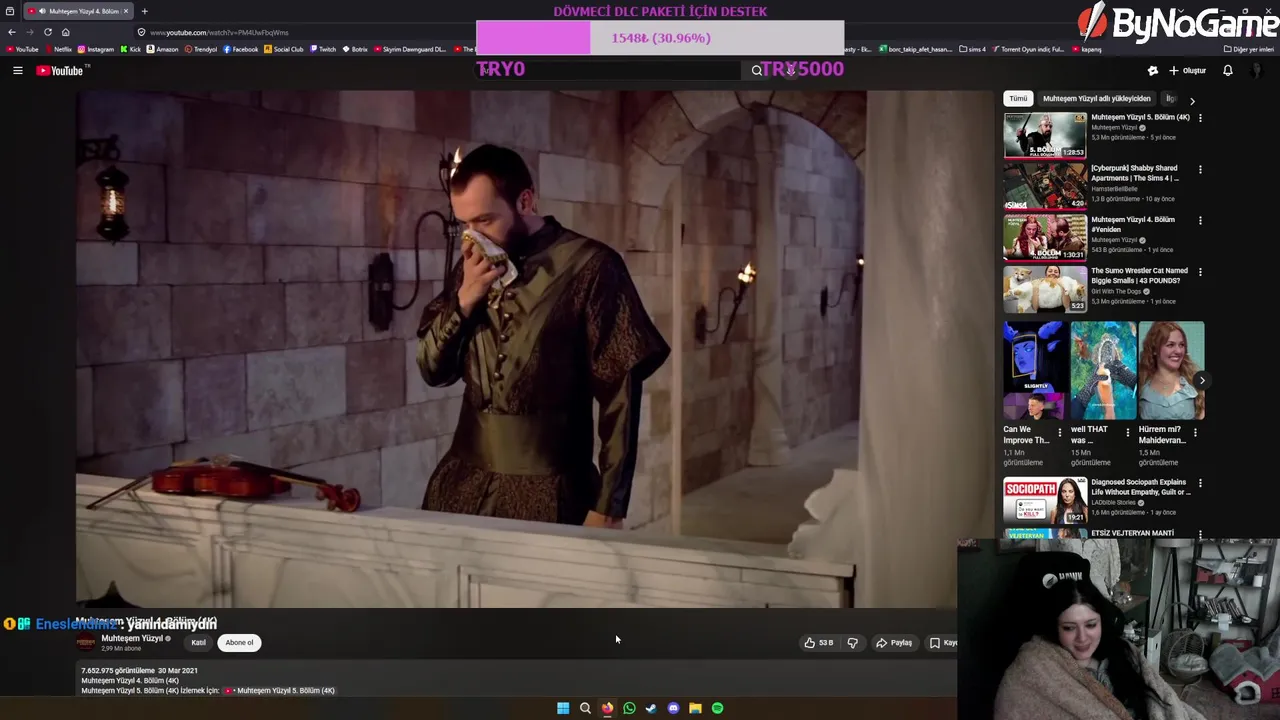Open a new browser tab with plus

pyautogui.click(x=144, y=11)
